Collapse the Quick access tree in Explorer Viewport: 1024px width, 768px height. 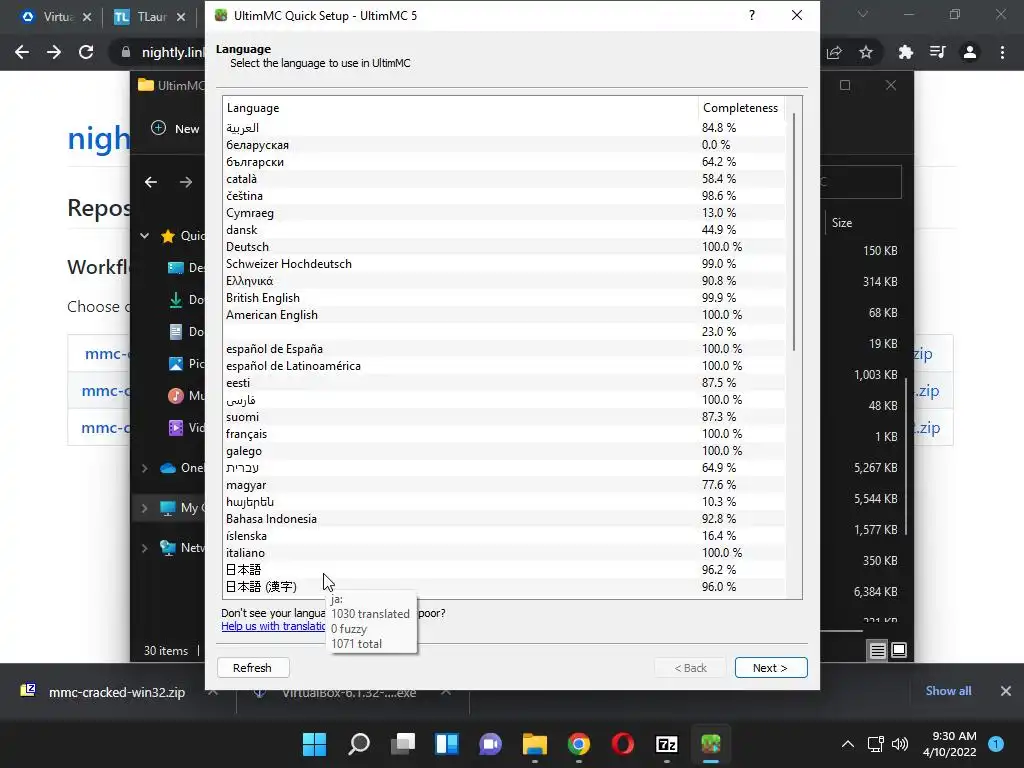[x=144, y=236]
